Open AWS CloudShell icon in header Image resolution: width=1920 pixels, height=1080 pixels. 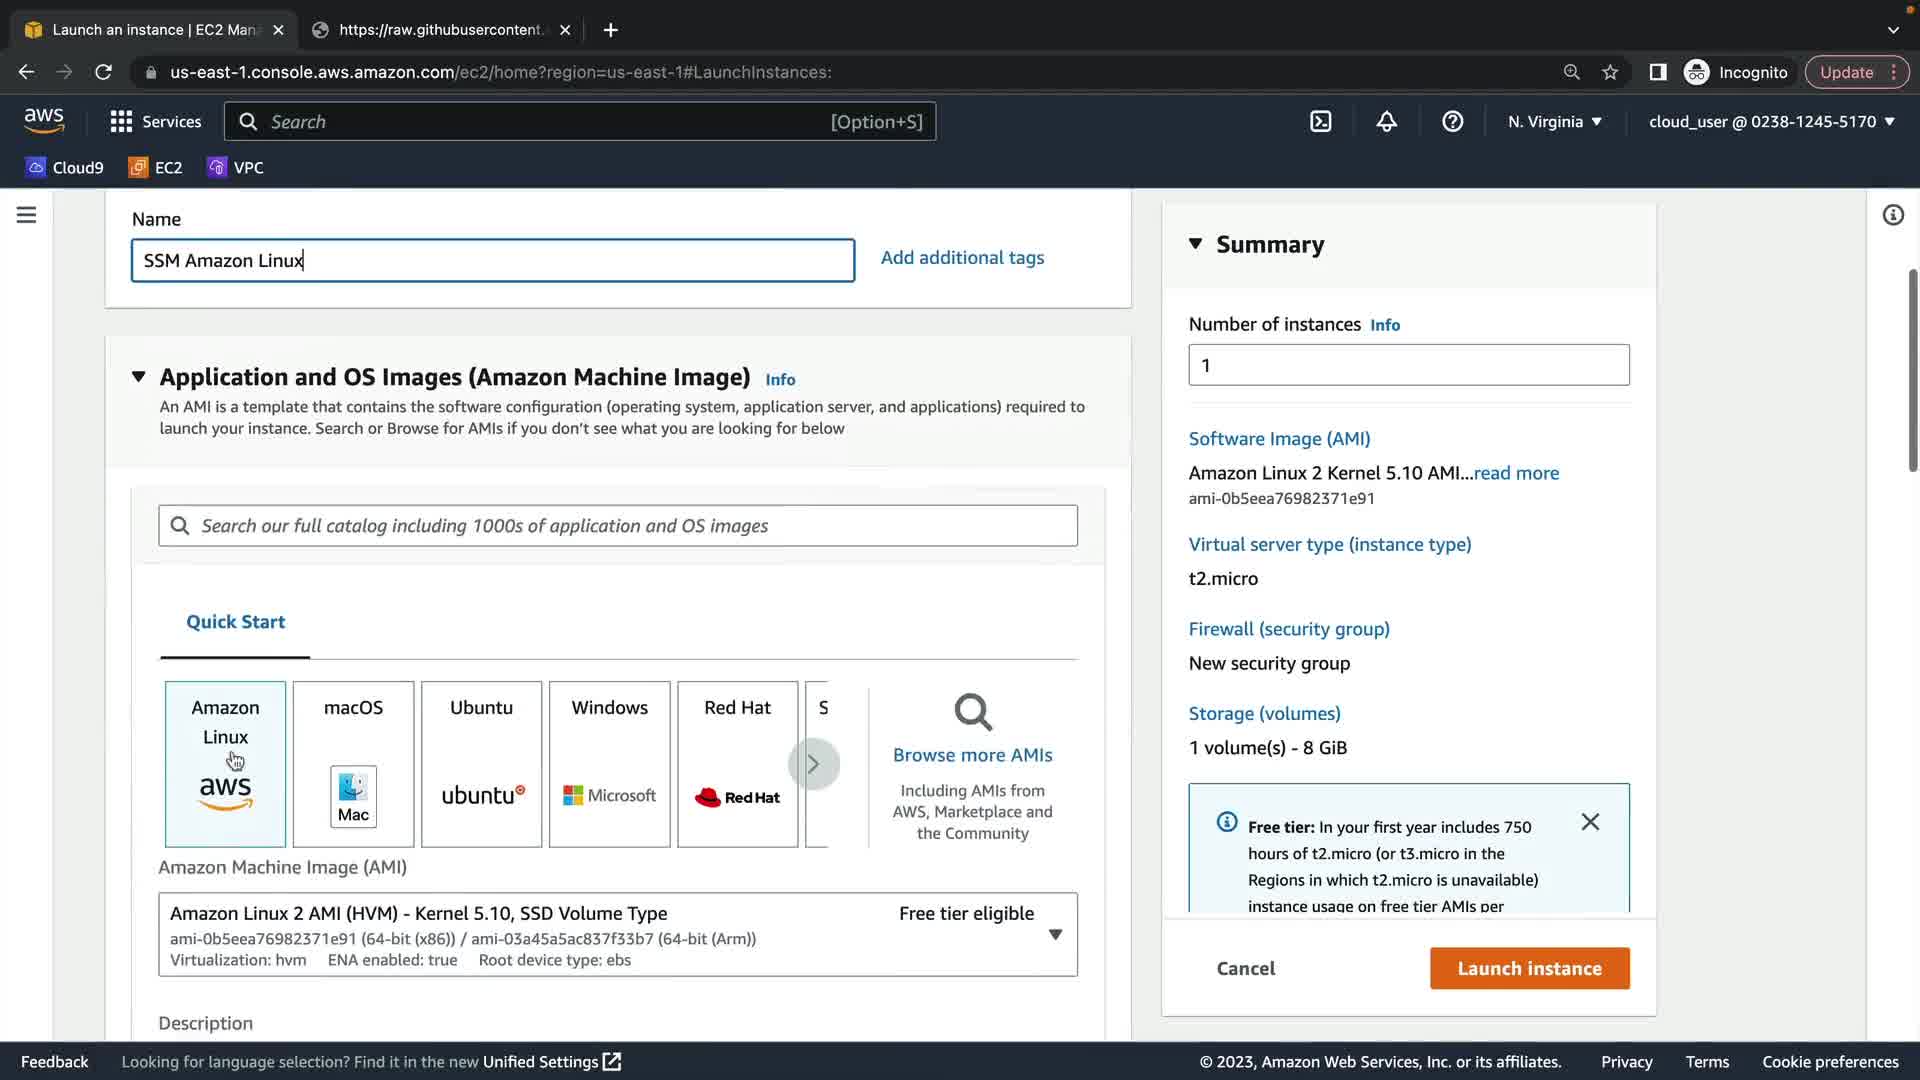(x=1321, y=122)
